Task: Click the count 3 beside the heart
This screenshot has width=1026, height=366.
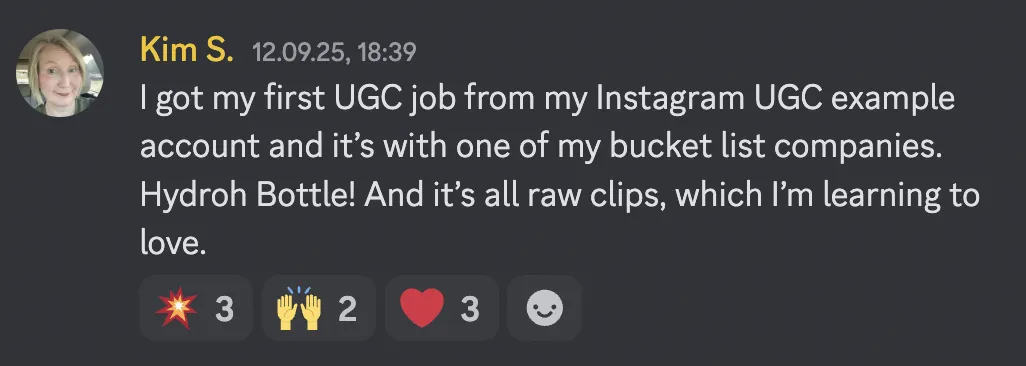Action: [x=470, y=308]
